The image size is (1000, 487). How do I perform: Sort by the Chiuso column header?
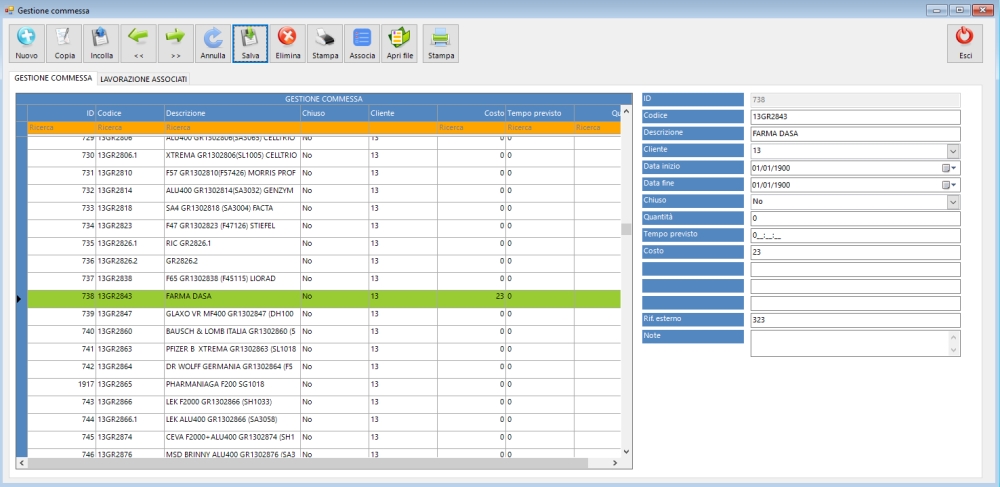(334, 113)
